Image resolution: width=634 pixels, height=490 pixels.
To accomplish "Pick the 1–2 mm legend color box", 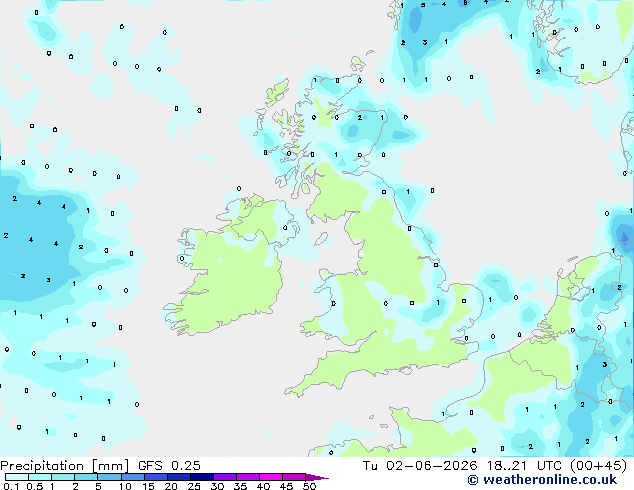I will (63, 477).
